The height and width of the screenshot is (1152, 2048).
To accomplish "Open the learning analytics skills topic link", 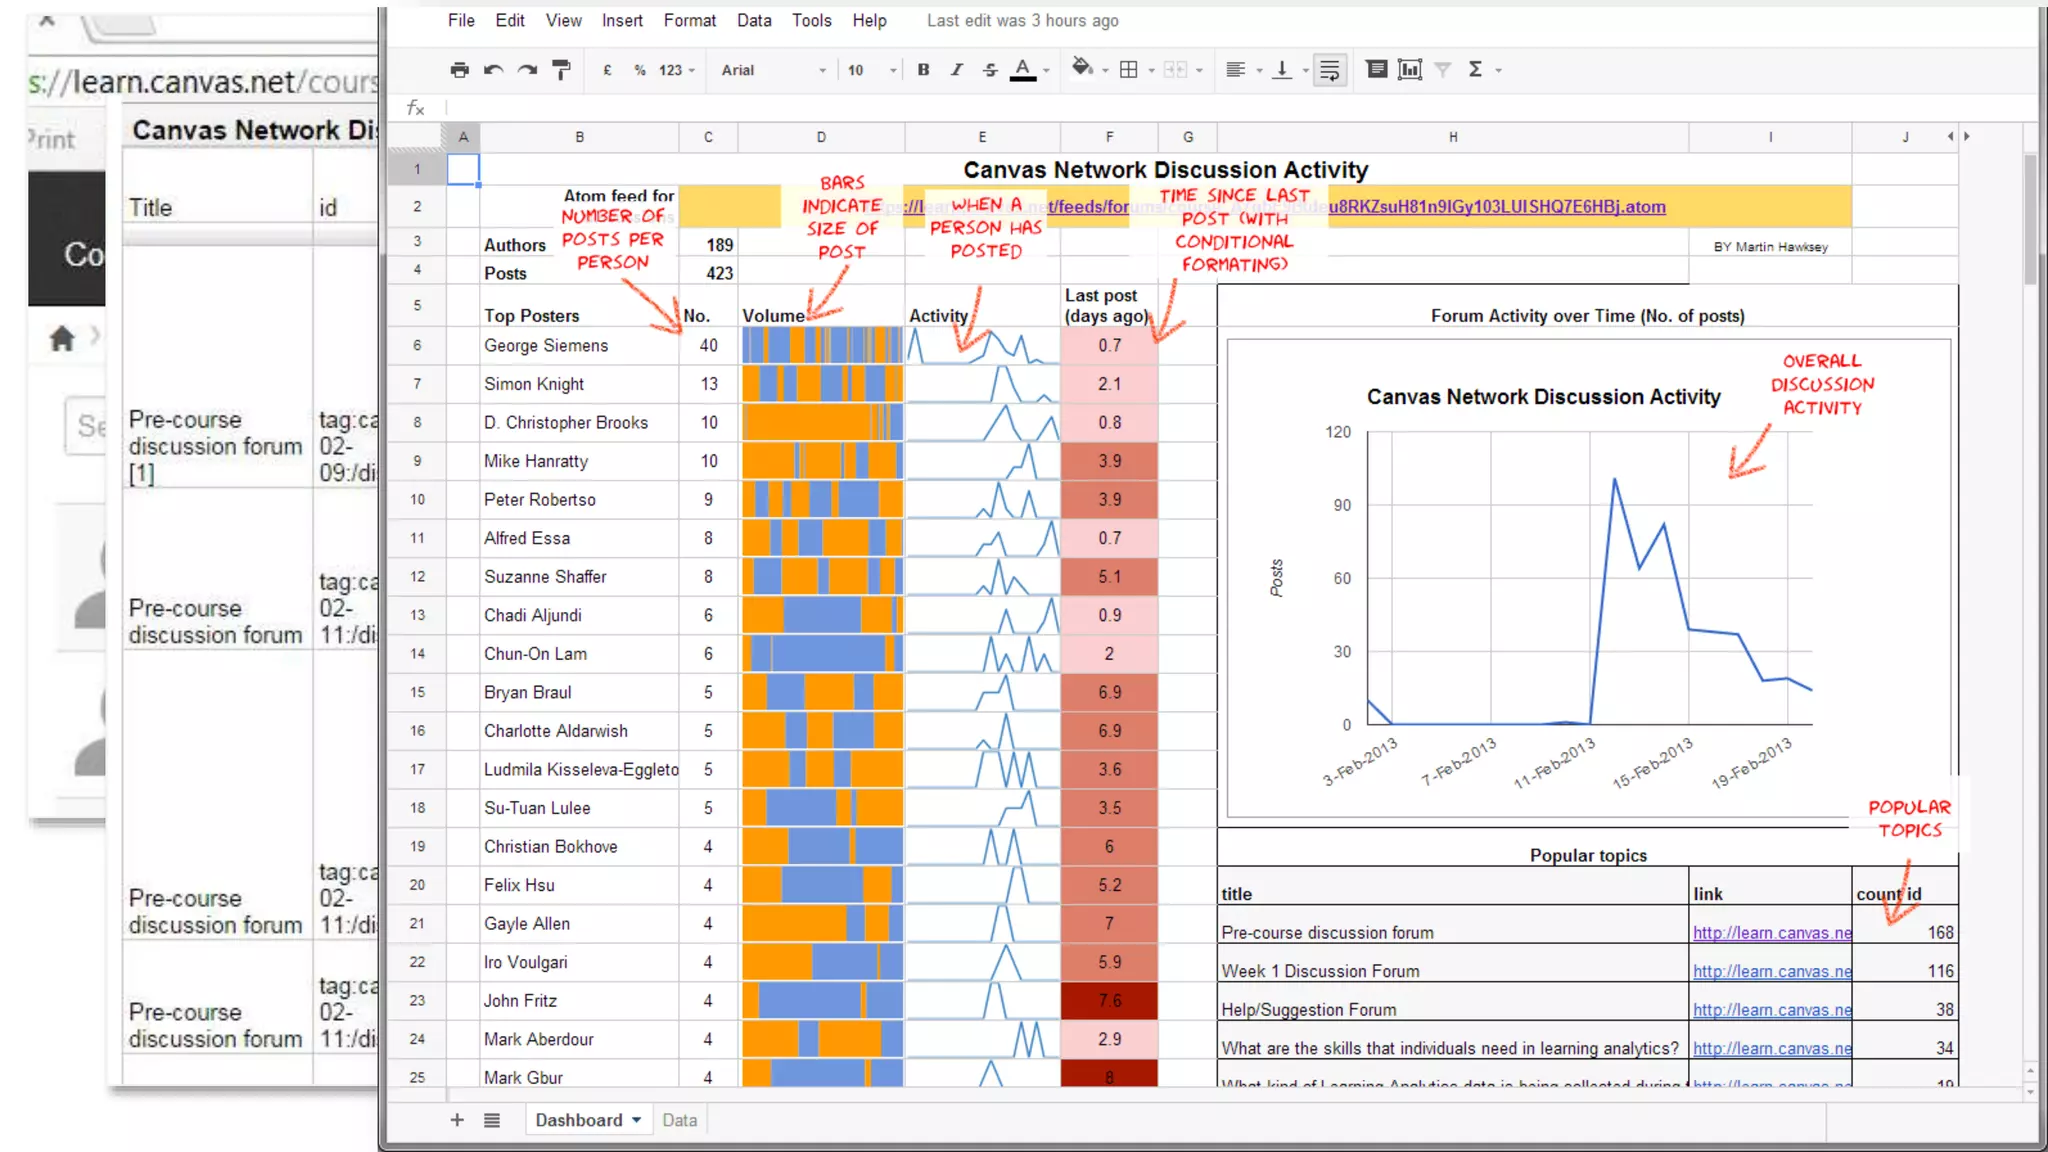I will tap(1772, 1048).
